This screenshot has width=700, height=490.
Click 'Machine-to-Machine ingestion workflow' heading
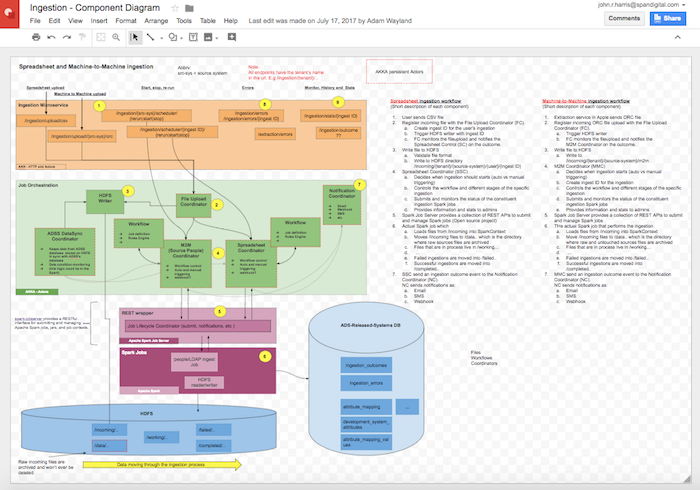(x=586, y=101)
